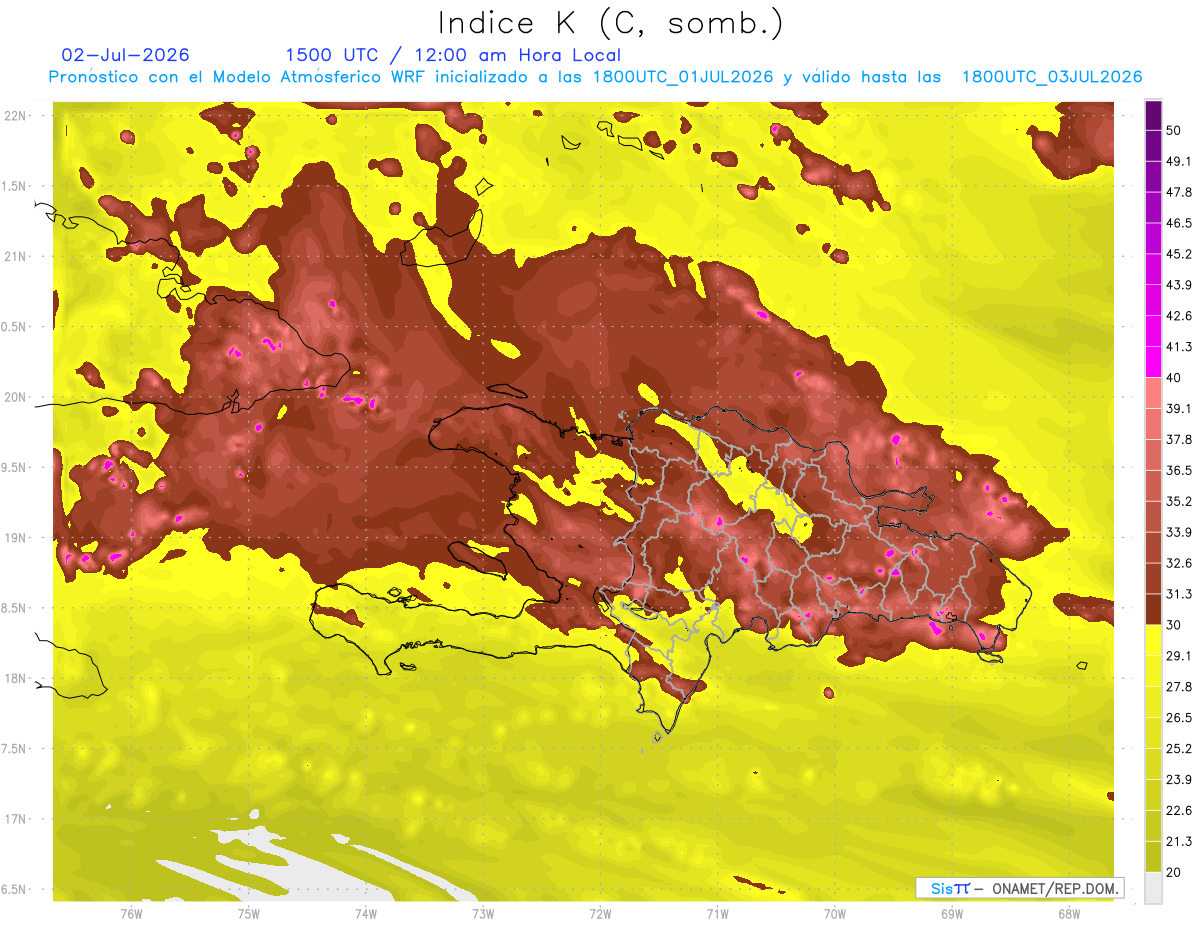The height and width of the screenshot is (927, 1200).
Task: Click the colorbar value '35.2'
Action: (x=1178, y=501)
